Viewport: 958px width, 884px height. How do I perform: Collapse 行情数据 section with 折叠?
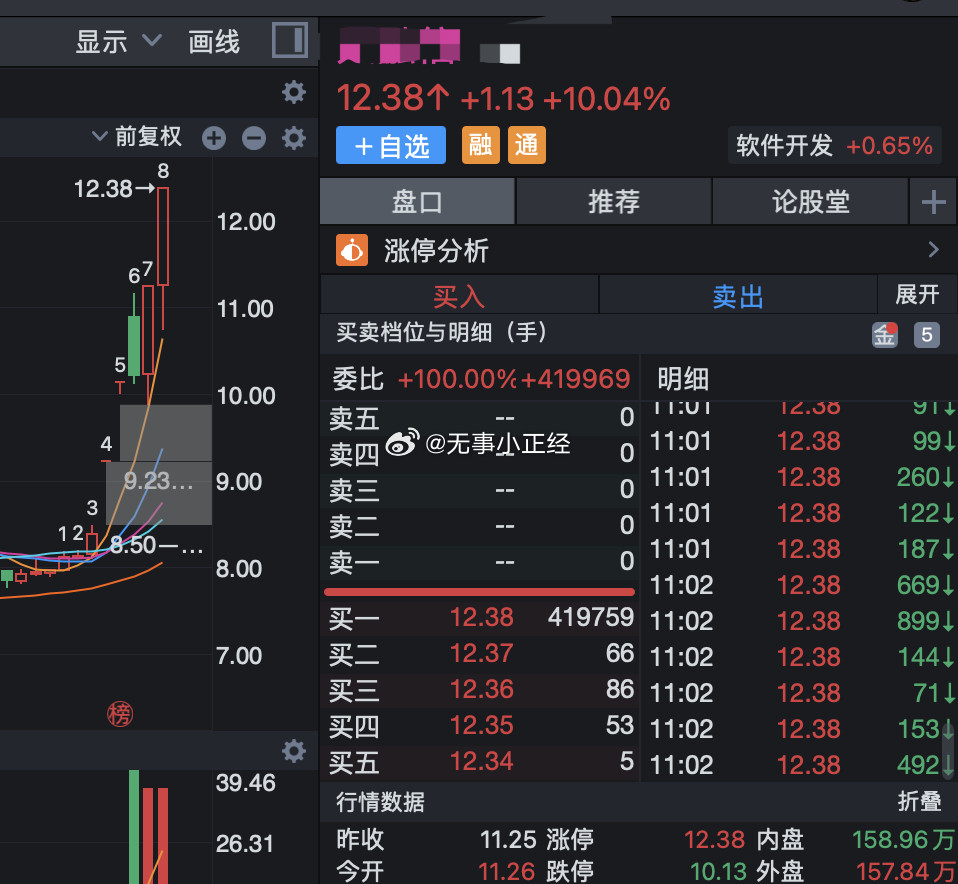coord(919,801)
